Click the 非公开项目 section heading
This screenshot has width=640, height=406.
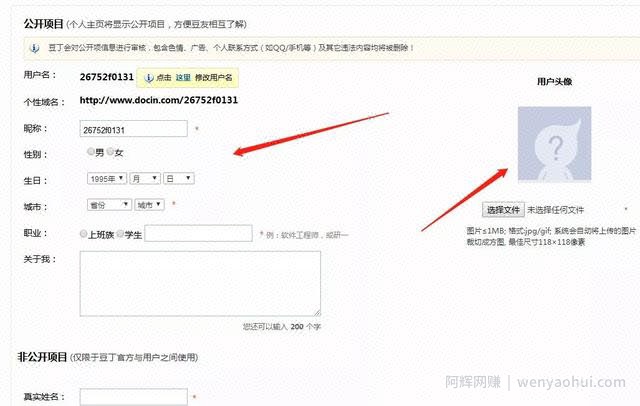coord(42,357)
